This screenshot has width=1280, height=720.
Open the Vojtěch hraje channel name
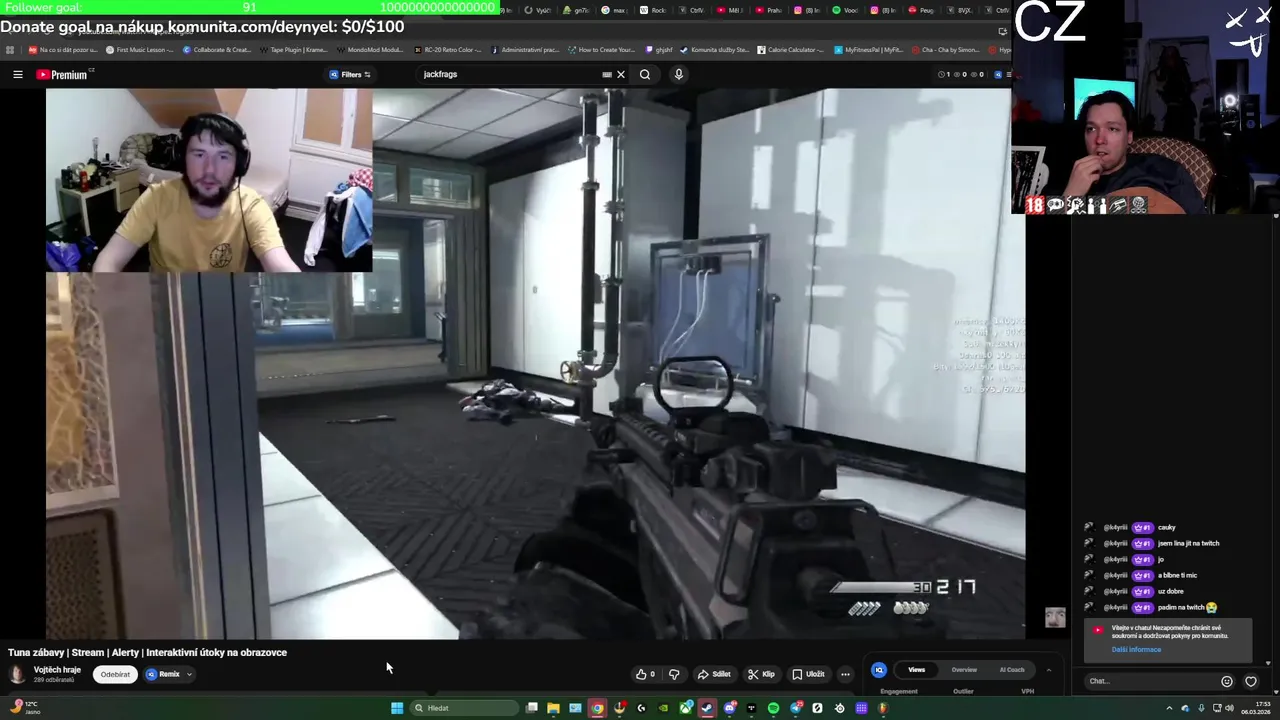(x=57, y=670)
